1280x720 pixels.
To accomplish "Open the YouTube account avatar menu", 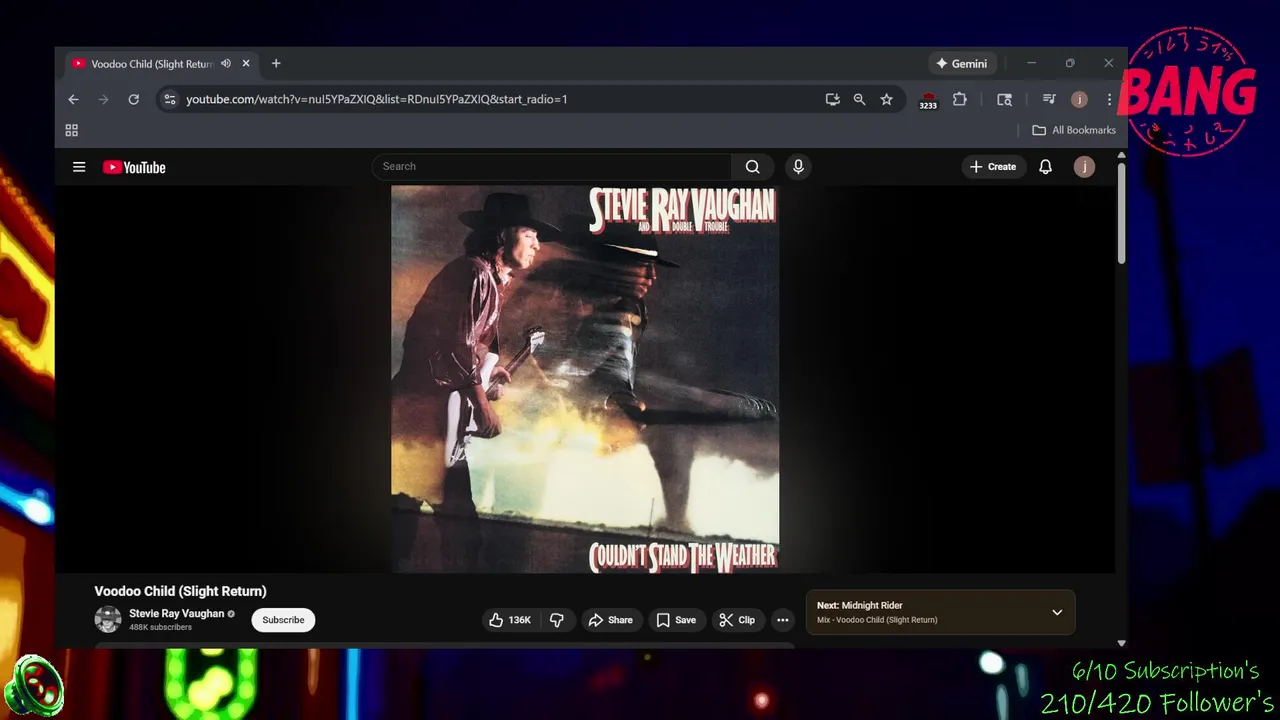I will (x=1084, y=167).
